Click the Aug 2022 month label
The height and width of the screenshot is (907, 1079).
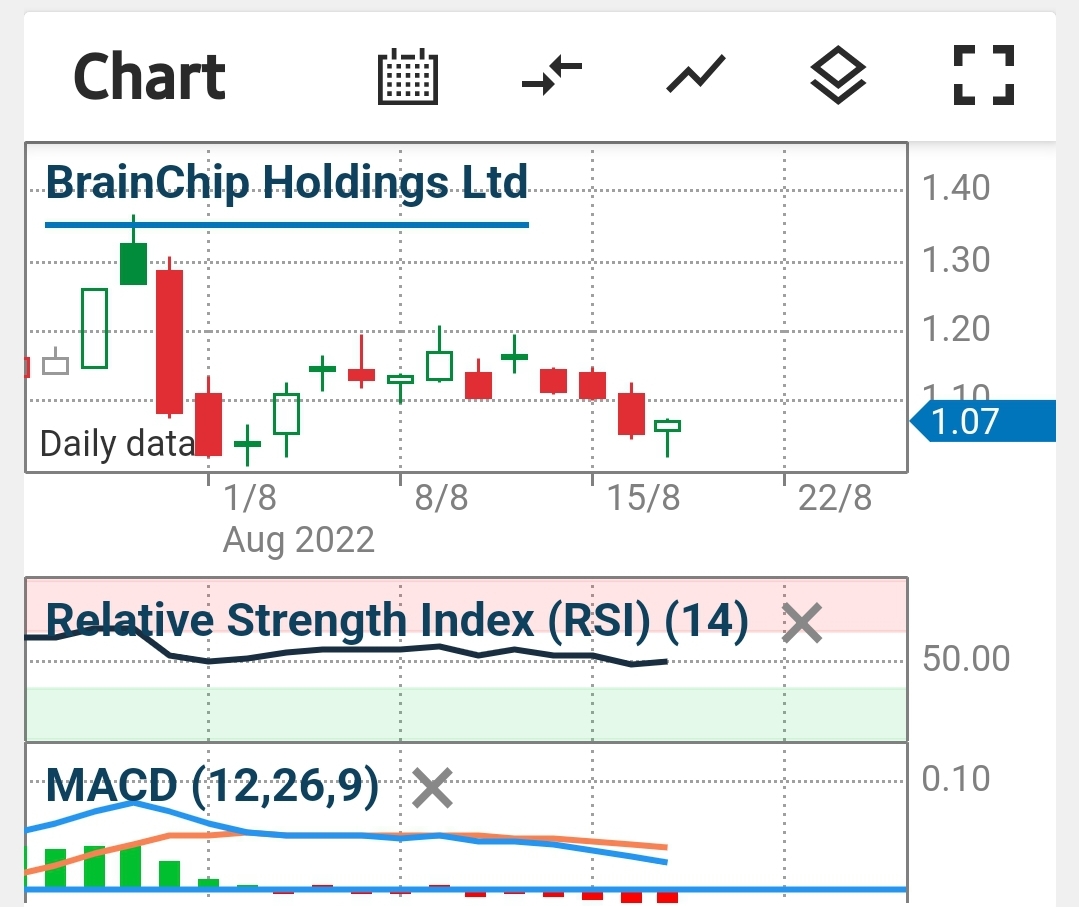coord(299,540)
